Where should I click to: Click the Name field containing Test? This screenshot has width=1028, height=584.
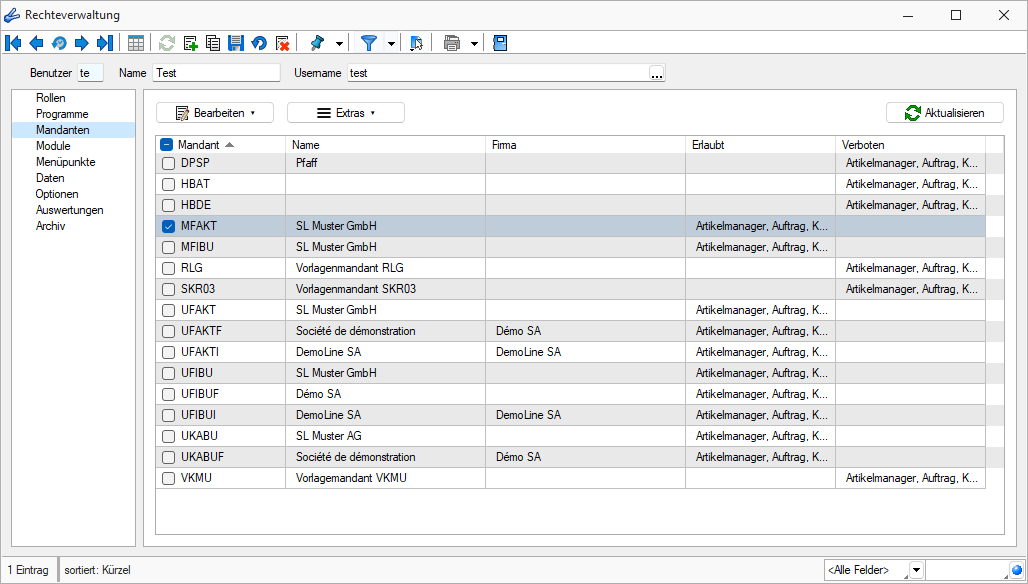[x=216, y=73]
